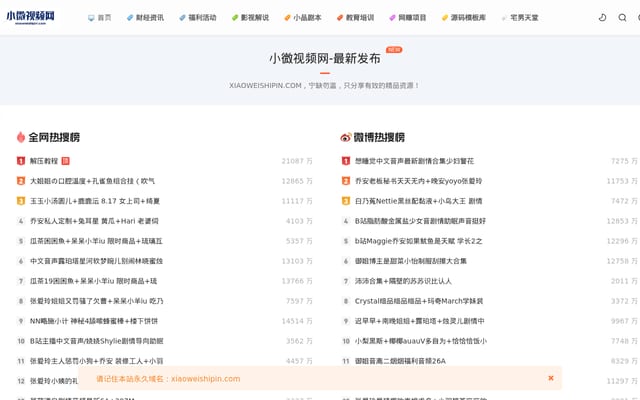Open the 财经资讯 nav item
640x400 pixels.
click(145, 18)
